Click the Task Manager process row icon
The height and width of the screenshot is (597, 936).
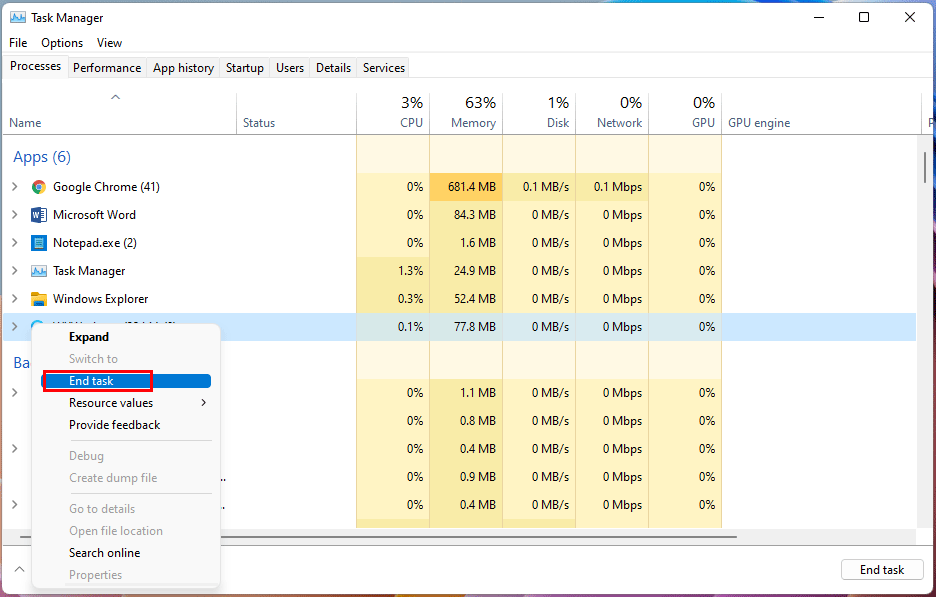coord(39,271)
